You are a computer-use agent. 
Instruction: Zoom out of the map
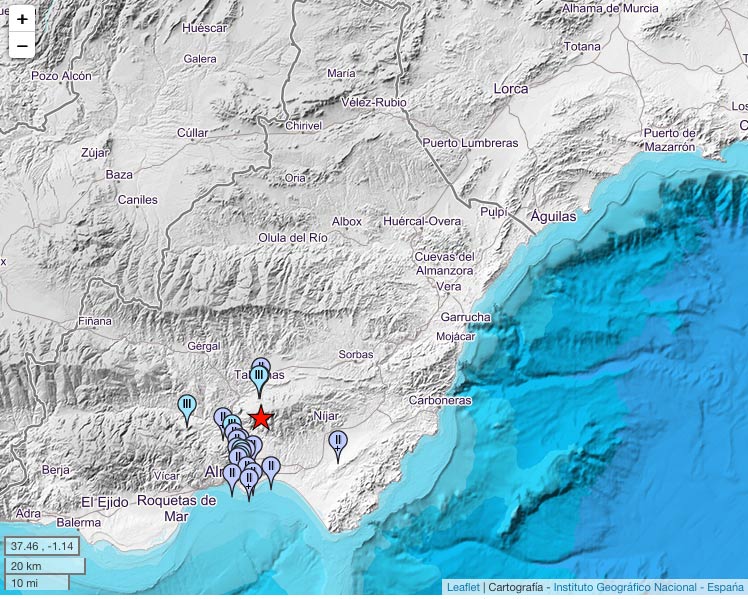pyautogui.click(x=22, y=45)
